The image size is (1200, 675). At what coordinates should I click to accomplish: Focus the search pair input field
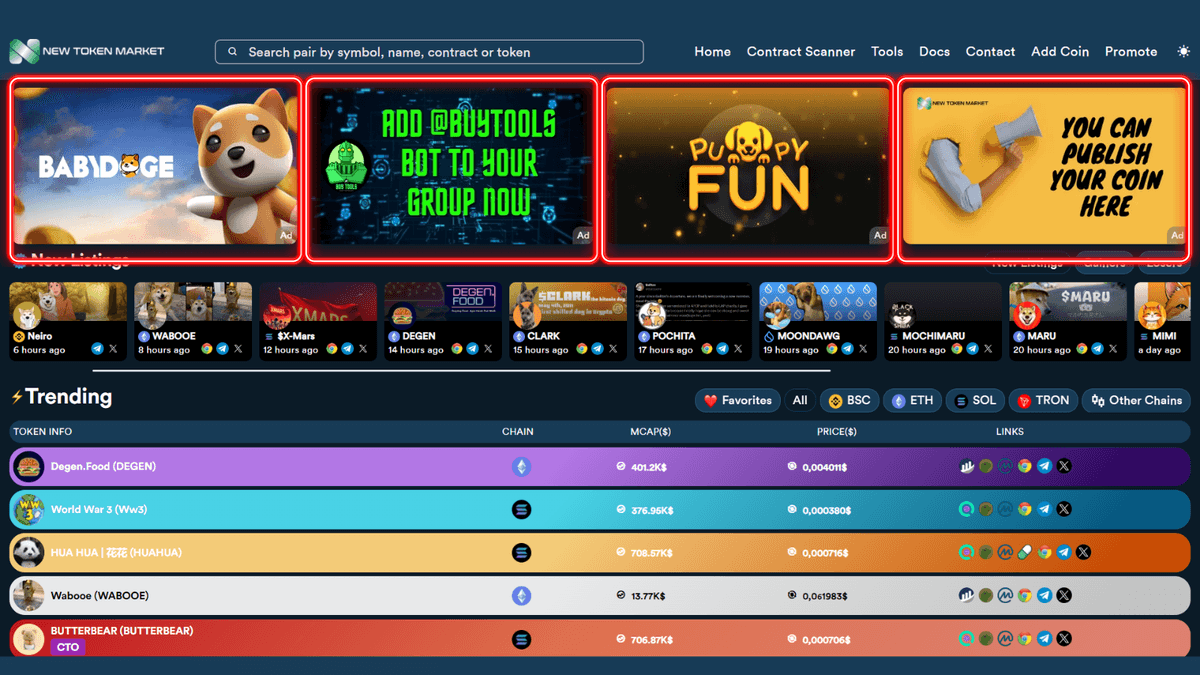tap(429, 52)
